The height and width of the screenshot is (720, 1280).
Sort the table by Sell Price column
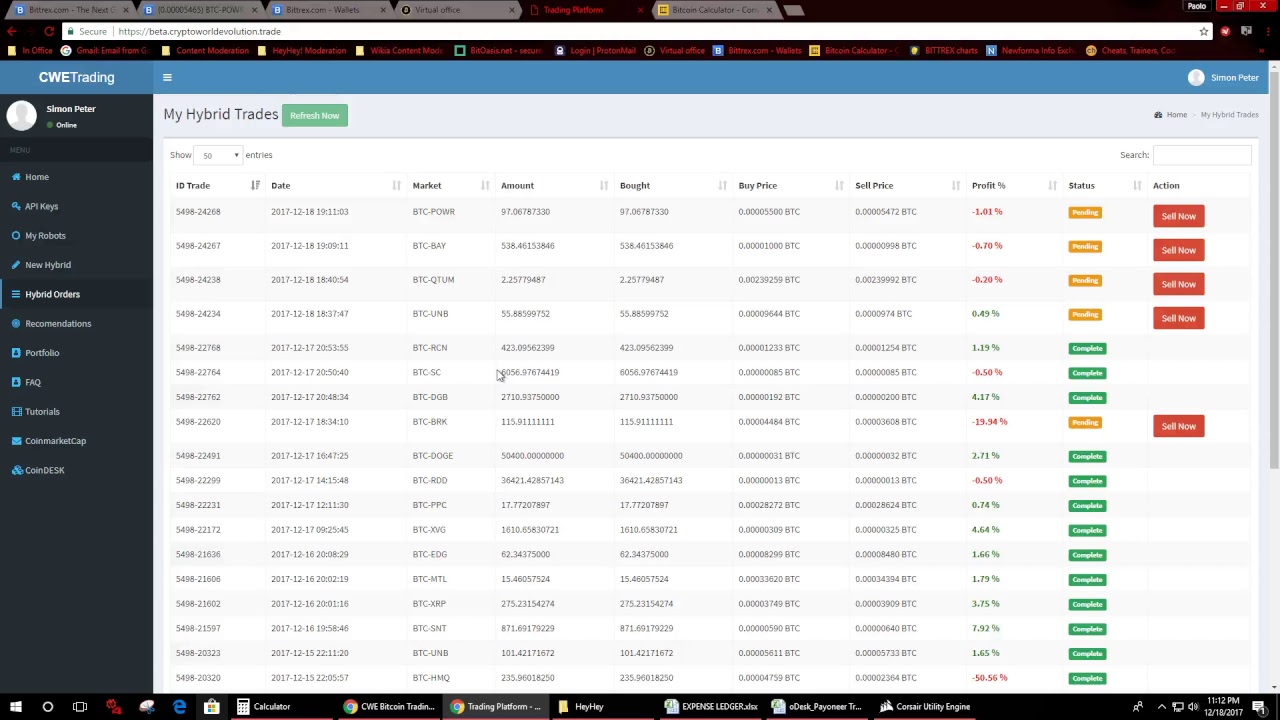tap(907, 185)
